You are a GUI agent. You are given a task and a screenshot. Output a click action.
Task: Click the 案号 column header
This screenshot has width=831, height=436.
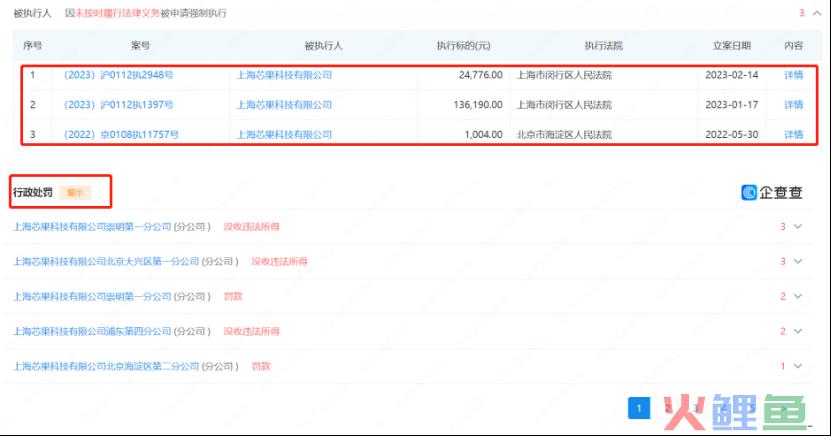pos(140,46)
